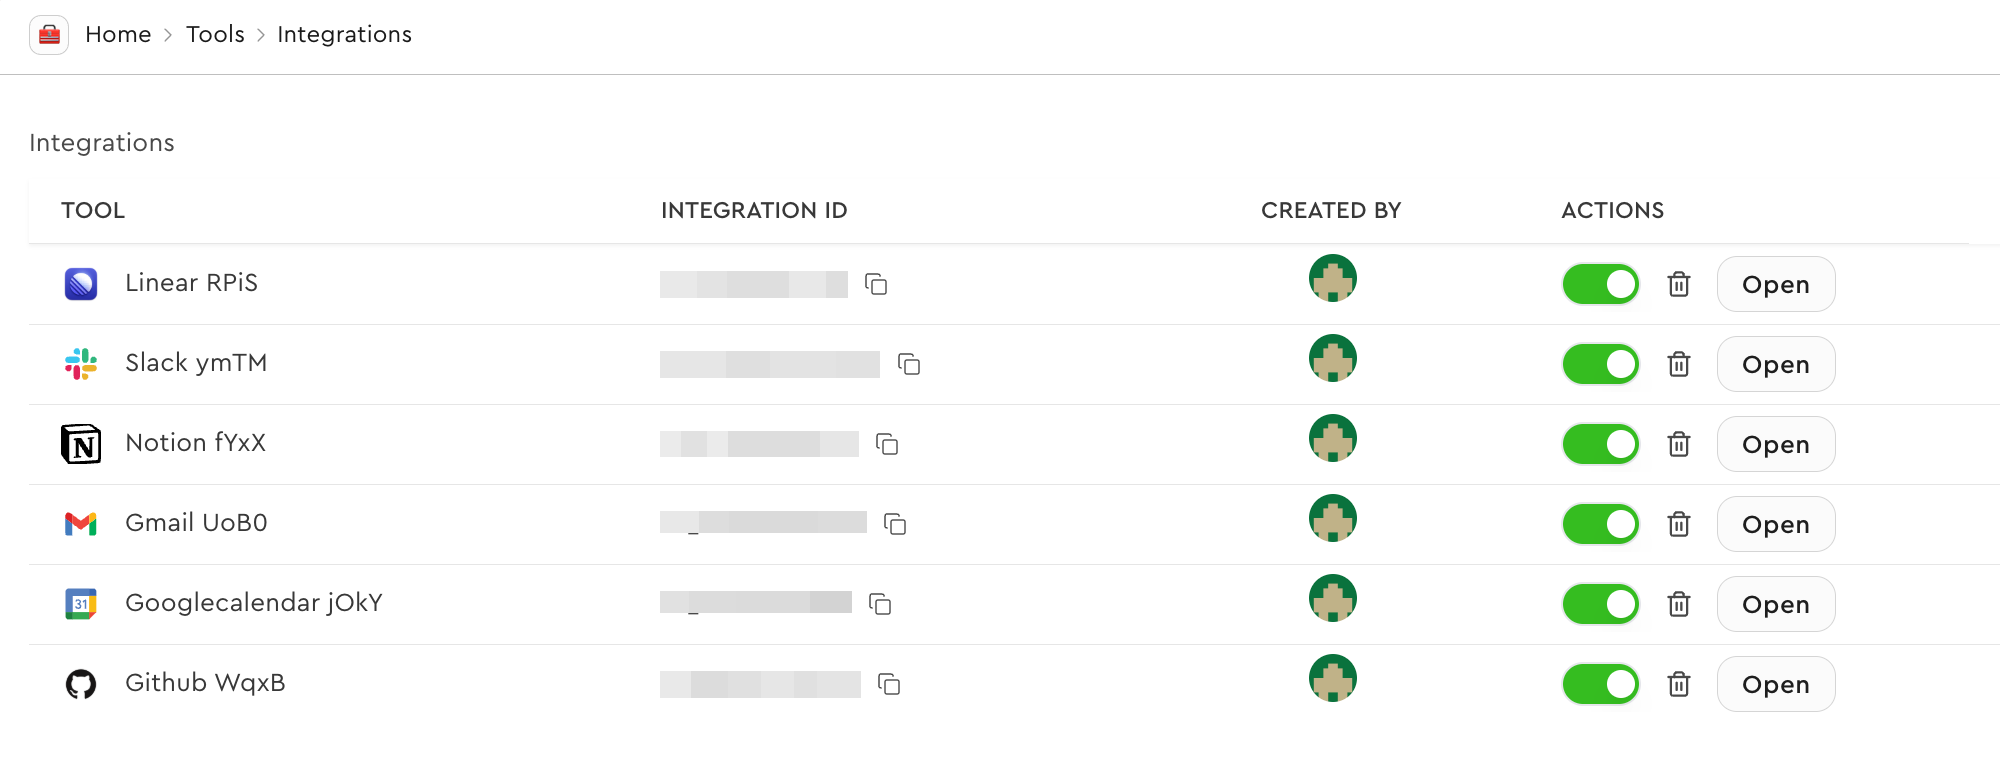Navigate to Home via breadcrumb
The width and height of the screenshot is (2000, 774).
click(x=119, y=34)
